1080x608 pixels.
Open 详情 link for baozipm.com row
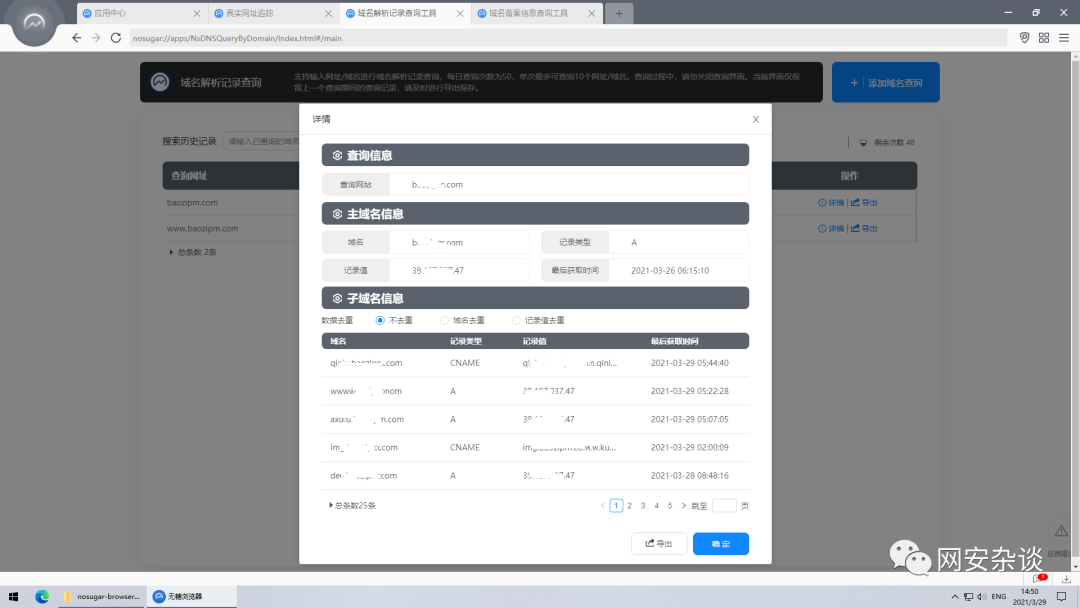pyautogui.click(x=831, y=202)
